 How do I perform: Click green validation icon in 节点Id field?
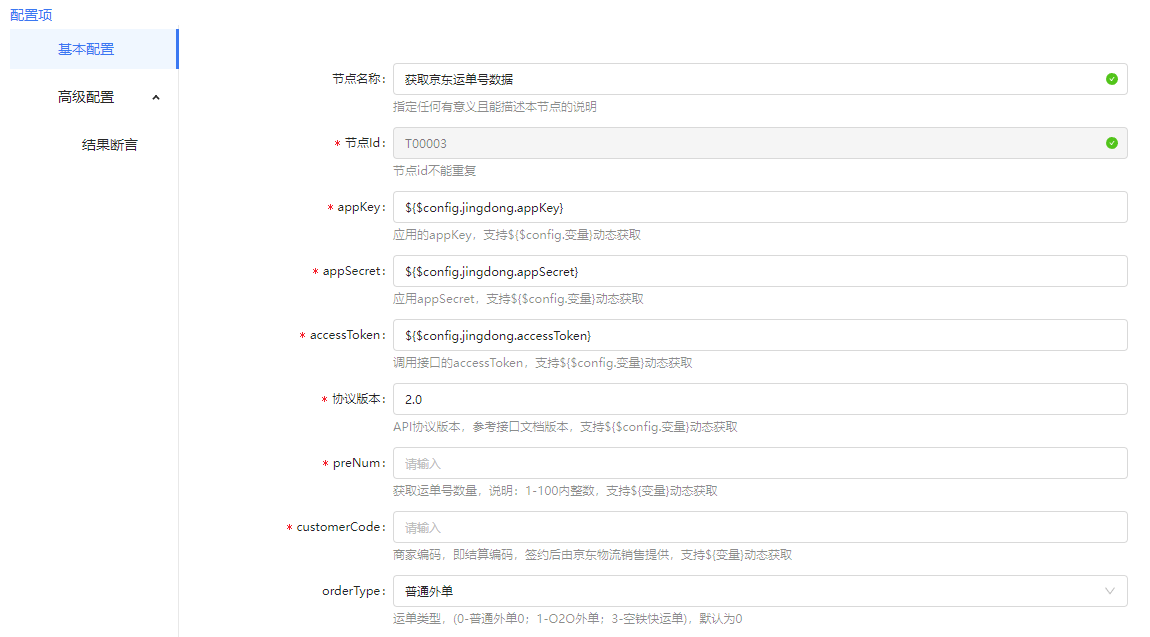click(x=1111, y=143)
